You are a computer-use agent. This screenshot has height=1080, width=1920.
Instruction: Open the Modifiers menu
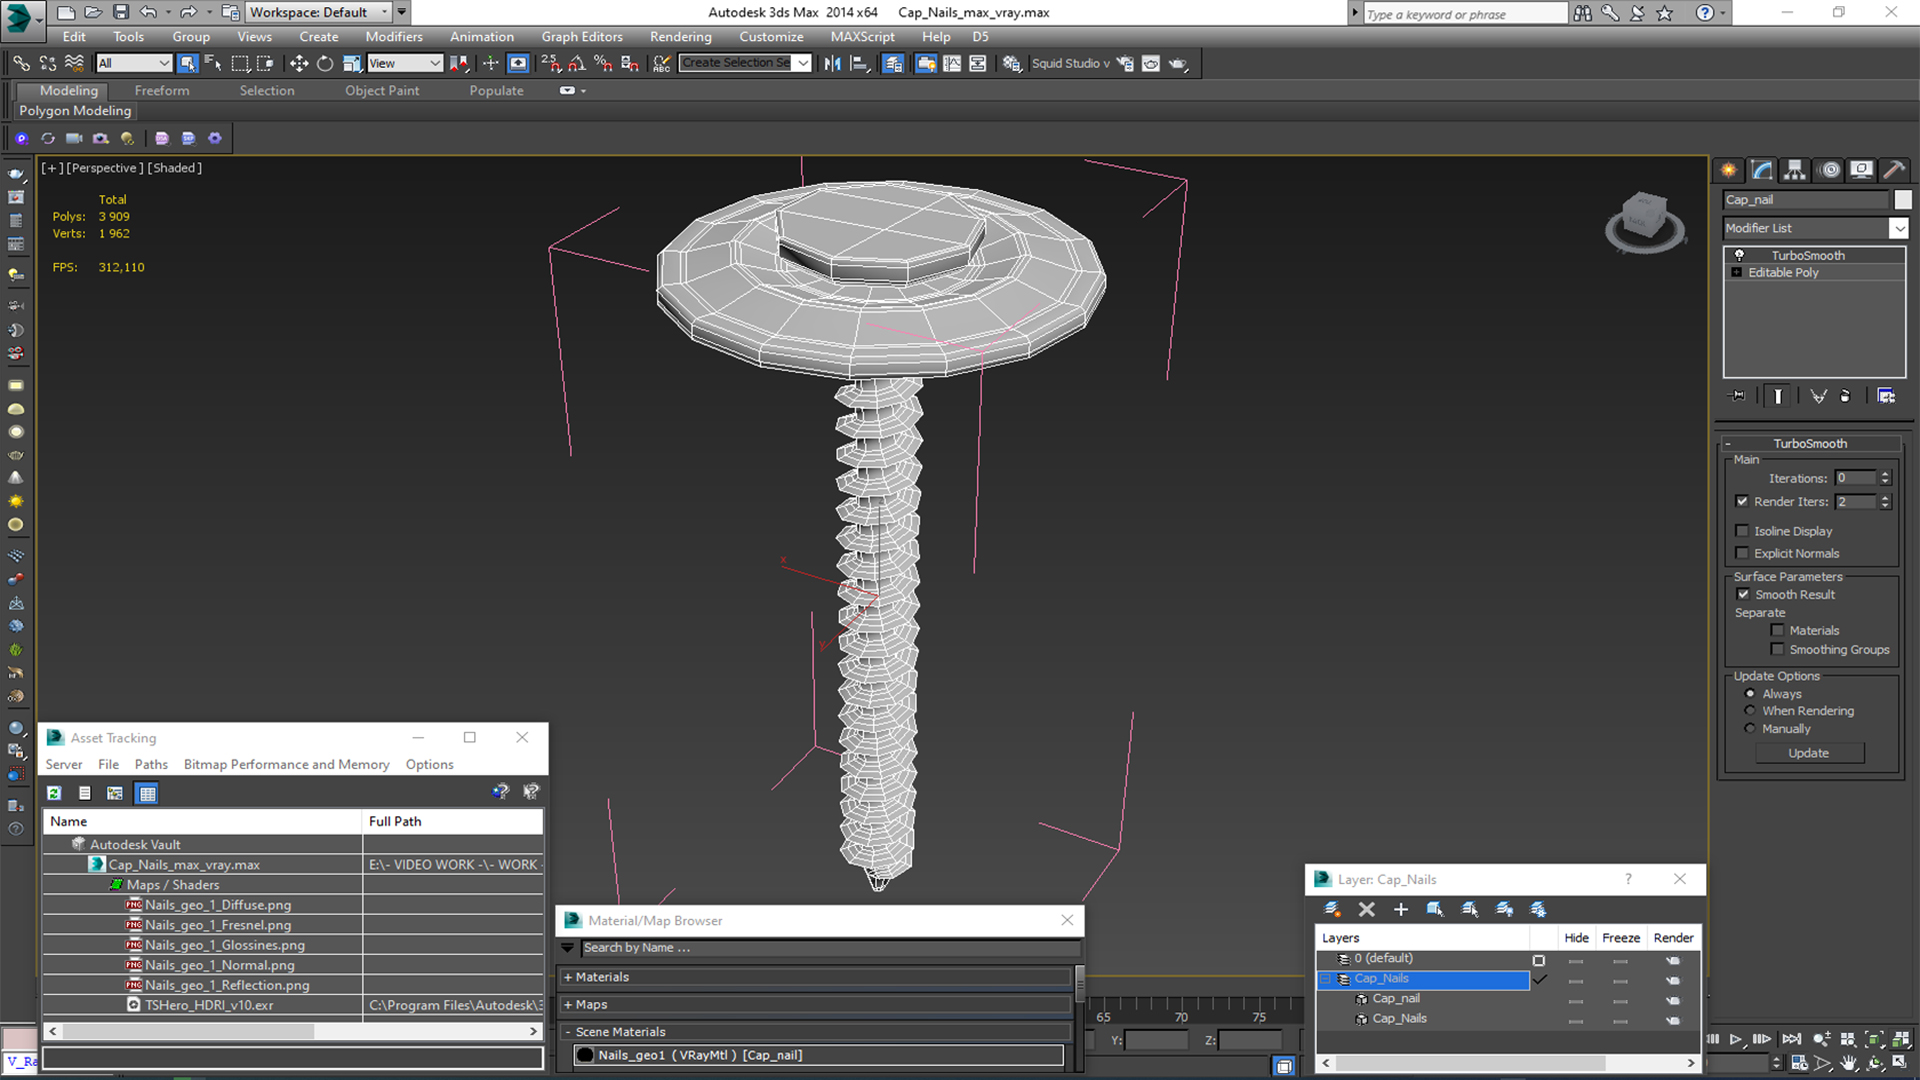click(x=393, y=36)
